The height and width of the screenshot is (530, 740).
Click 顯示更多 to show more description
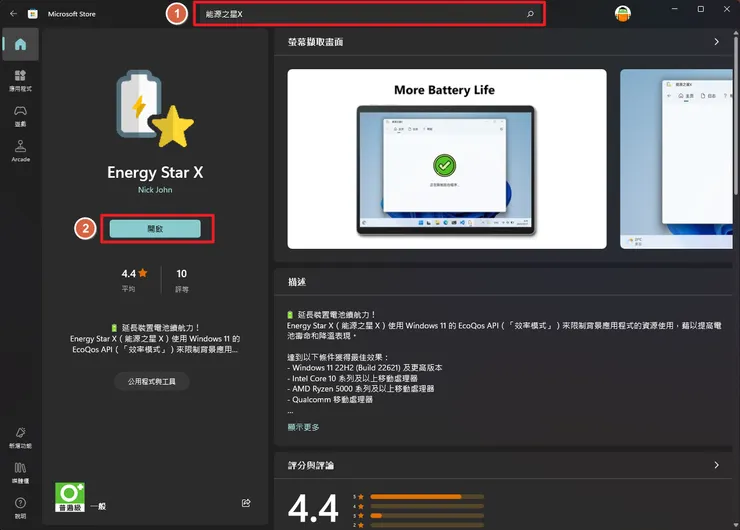click(303, 427)
